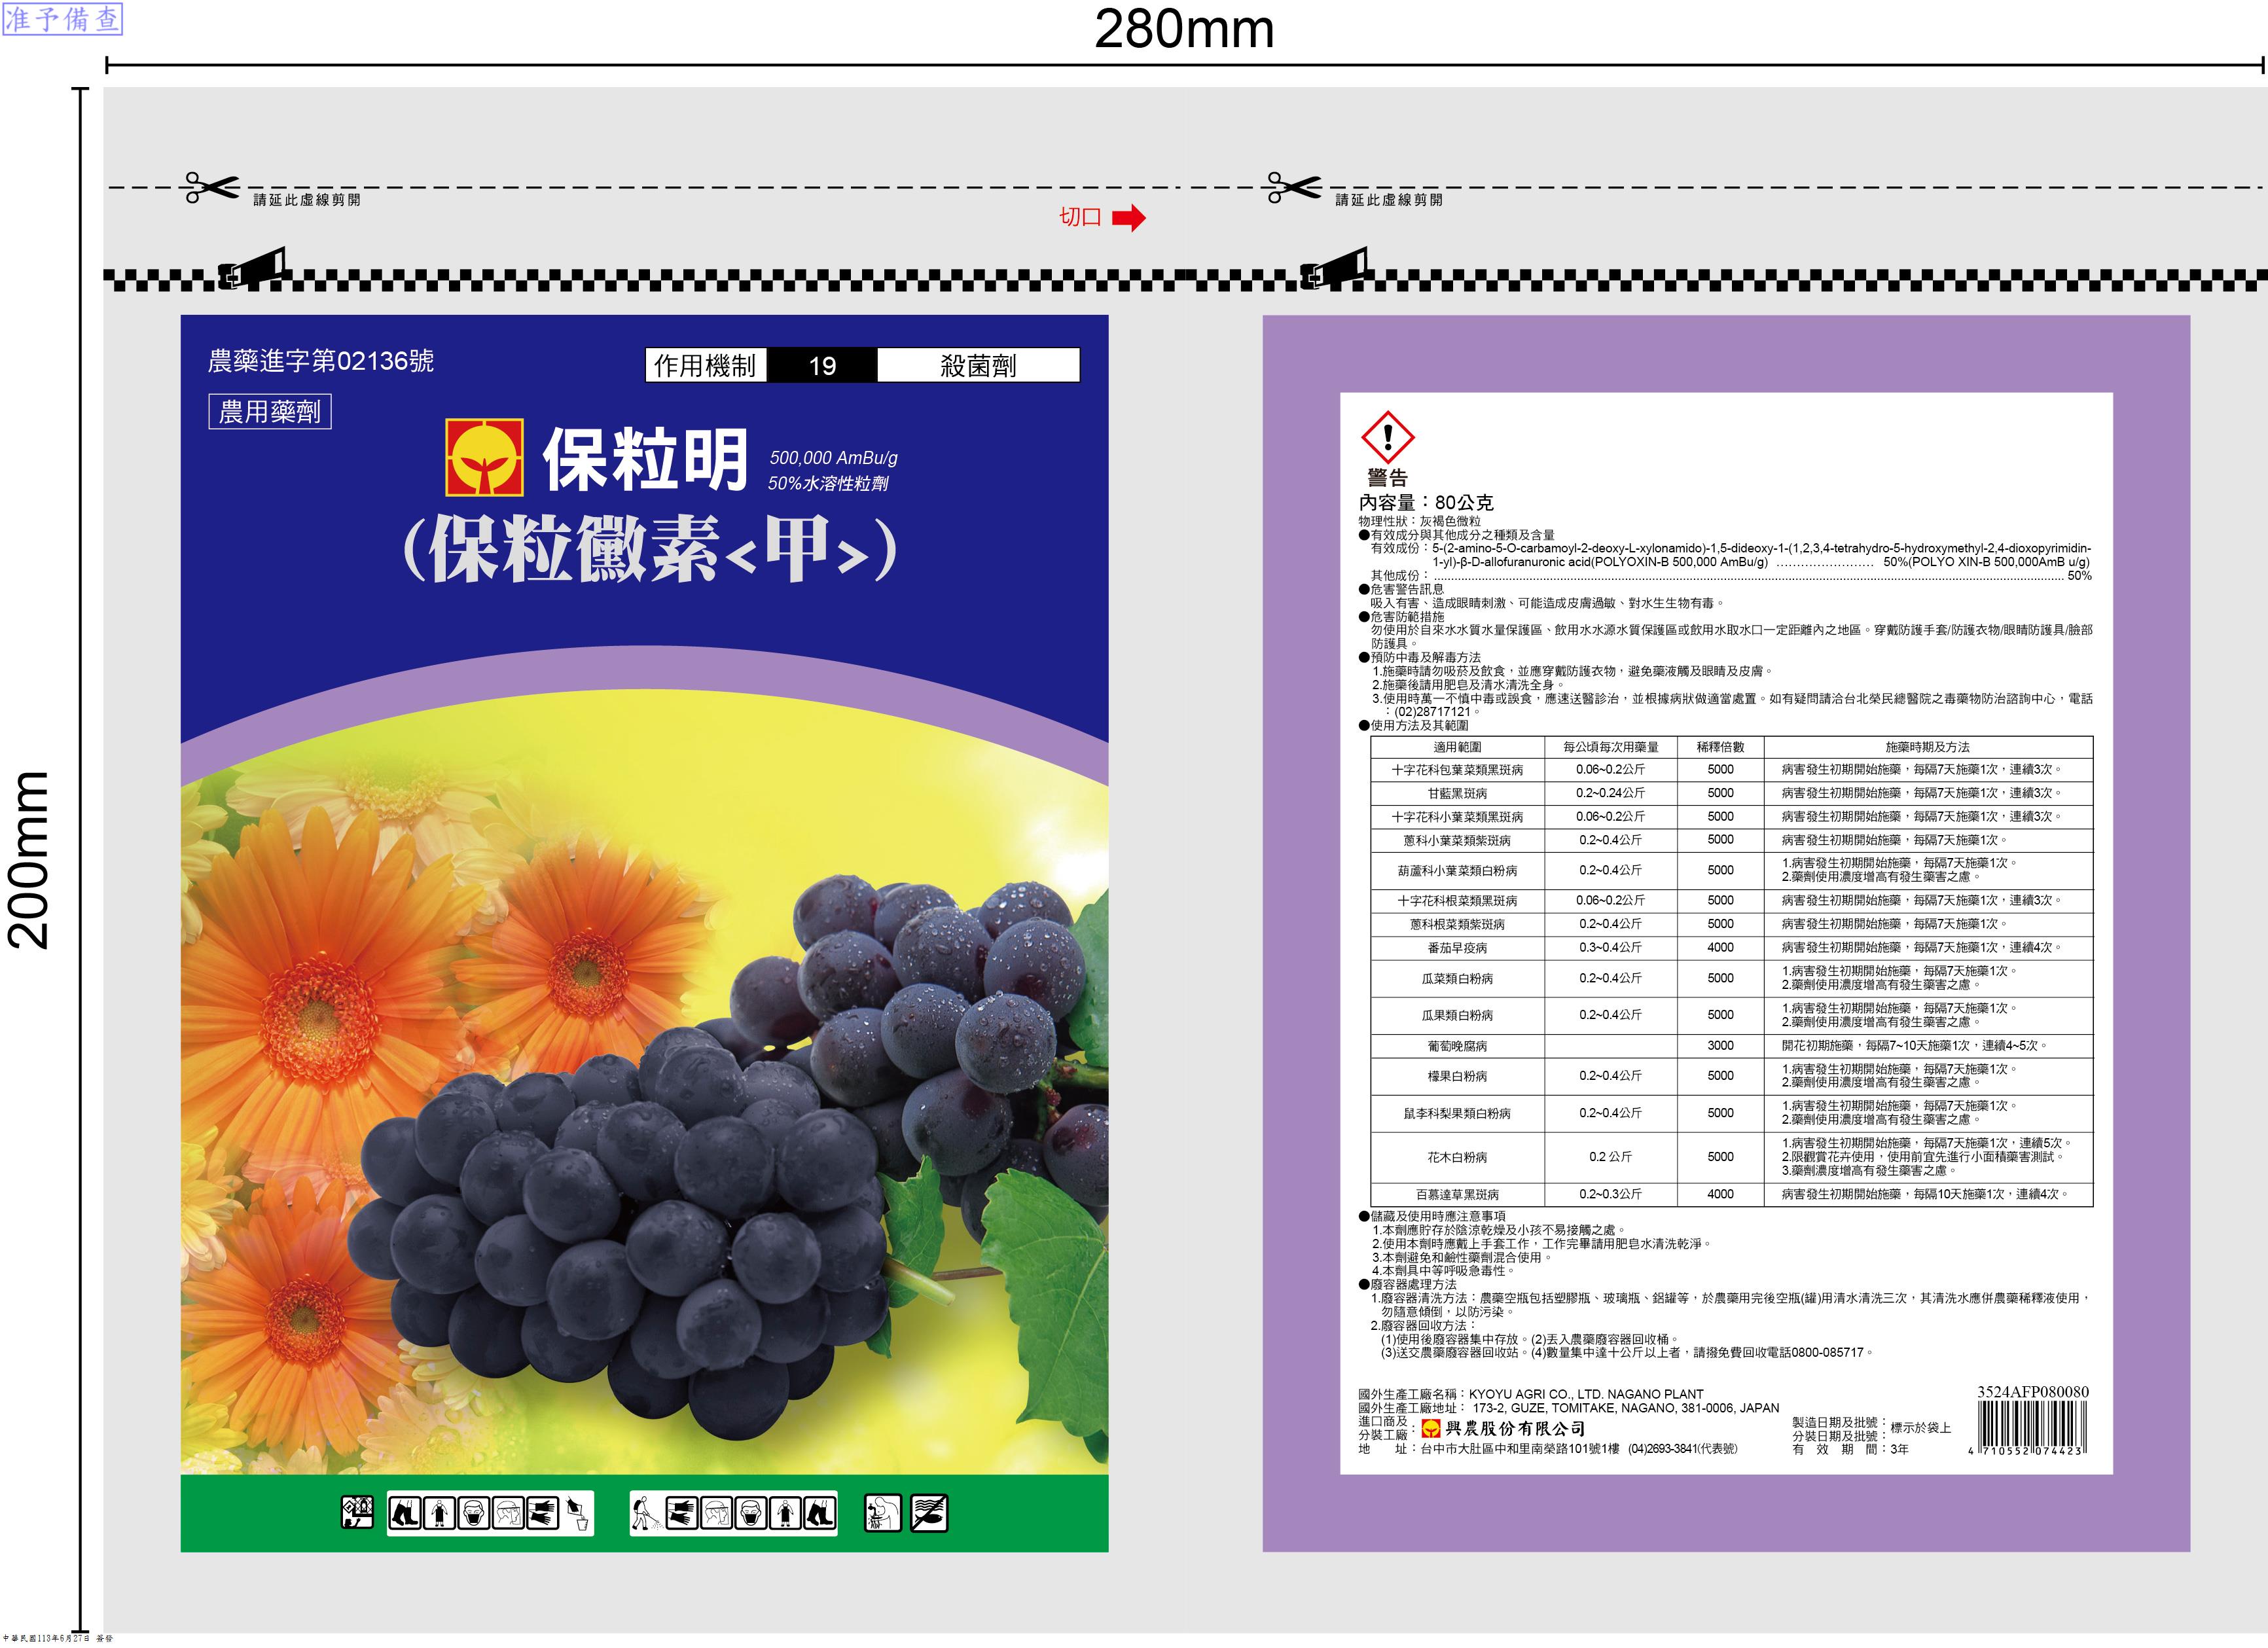Click the batch code 3524AFP080080
Image resolution: width=2268 pixels, height=1648 pixels.
point(2033,1392)
